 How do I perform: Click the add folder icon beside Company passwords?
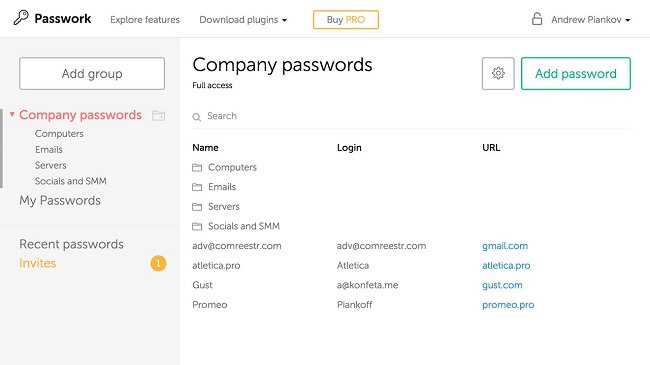point(158,115)
